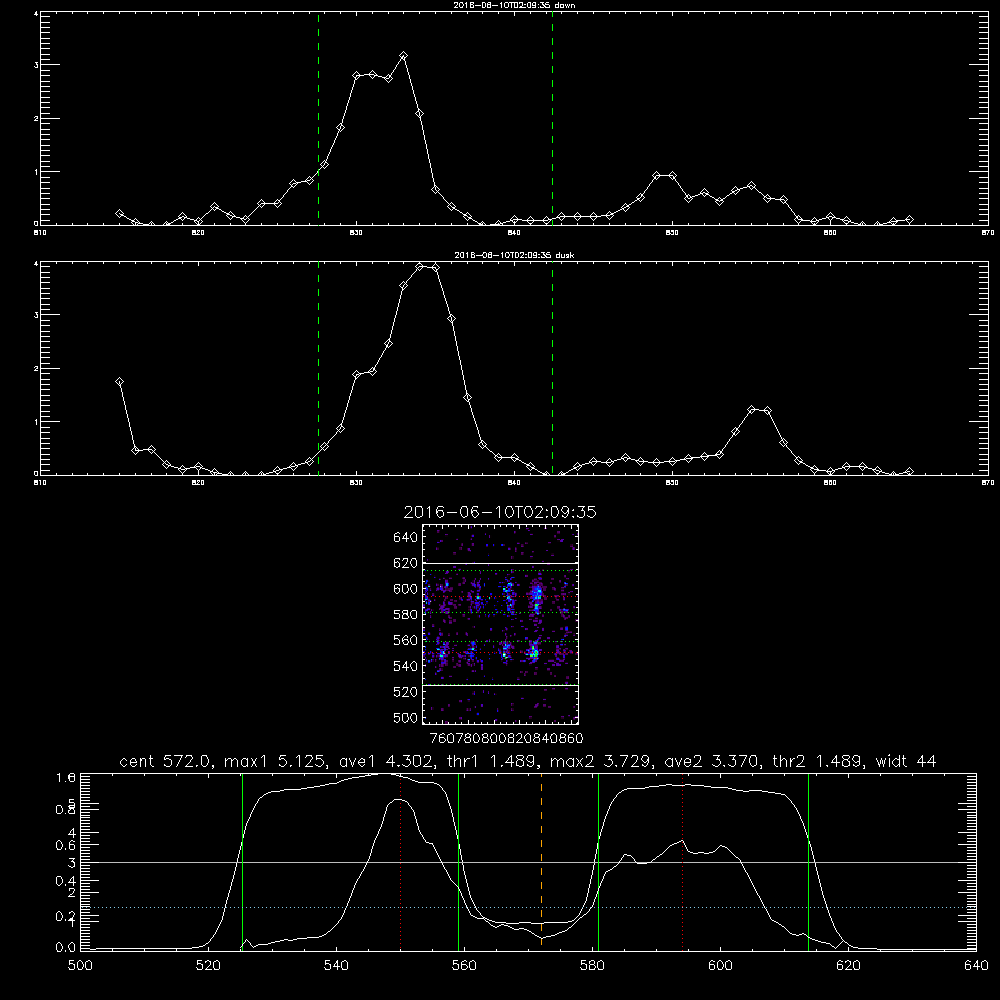The width and height of the screenshot is (1000, 1000).
Task: Click the '760780800820840860' x-axis labels under spectrogram
Action: pyautogui.click(x=506, y=739)
